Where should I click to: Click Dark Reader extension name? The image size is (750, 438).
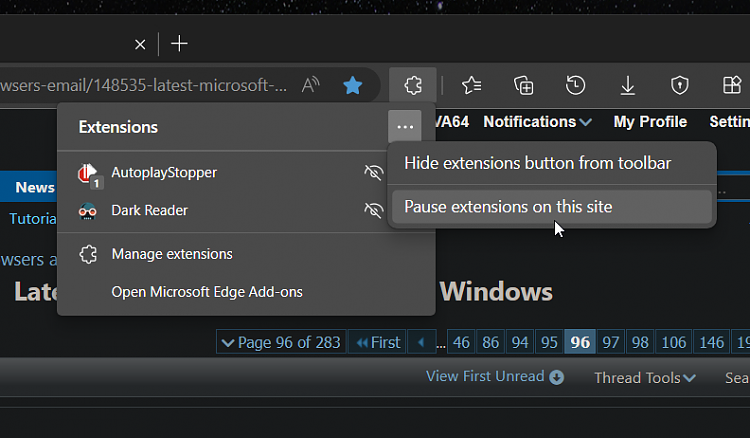coord(149,210)
